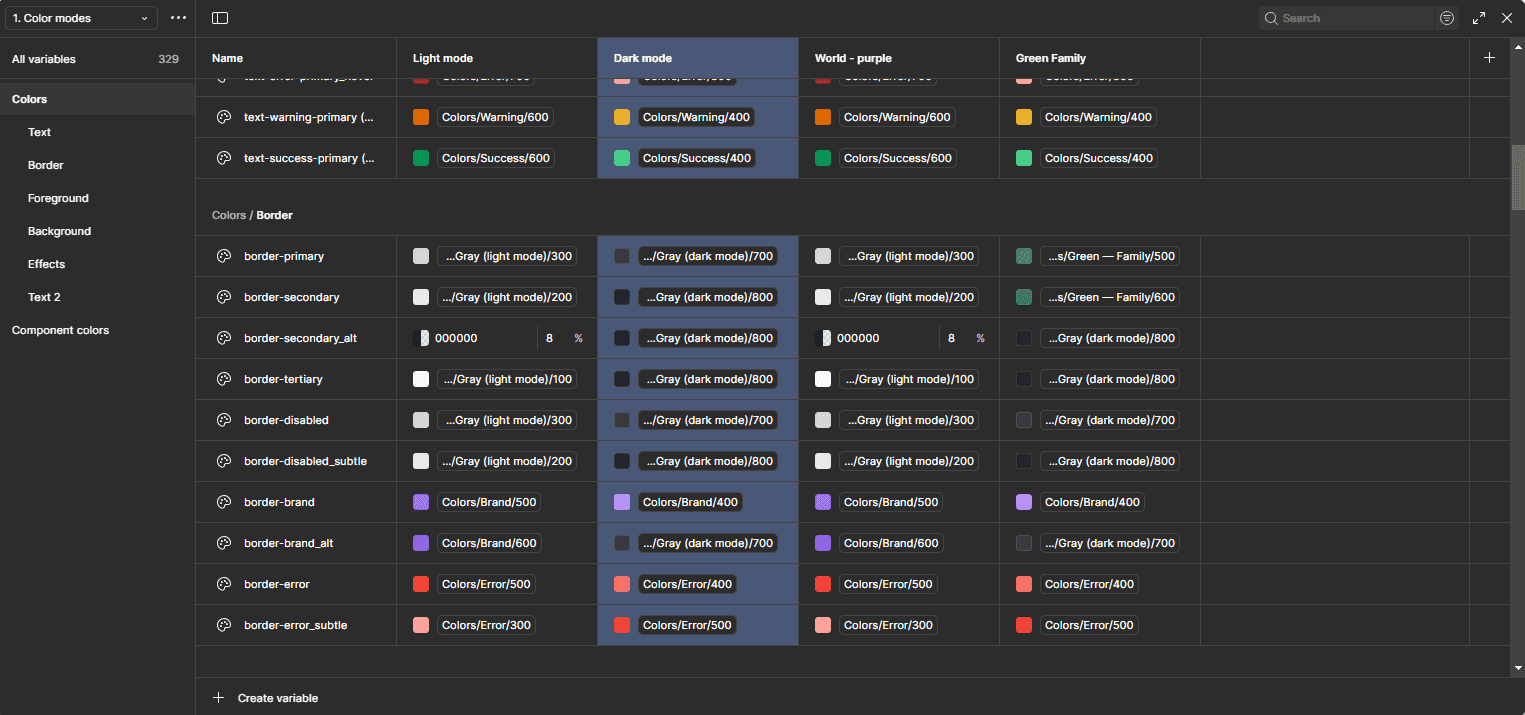The image size is (1525, 715).
Task: Click ...s/Green — Family/600 chip
Action: (1110, 297)
